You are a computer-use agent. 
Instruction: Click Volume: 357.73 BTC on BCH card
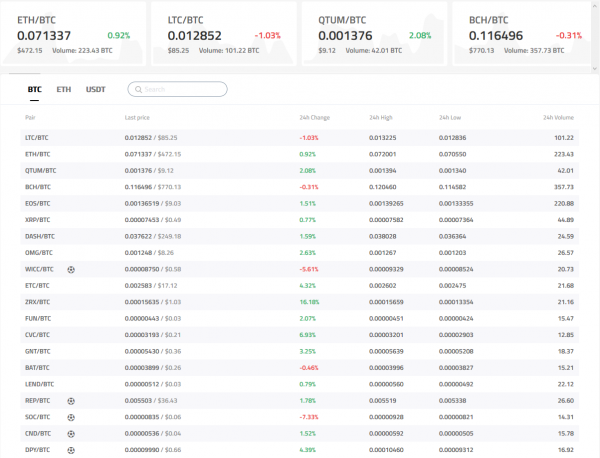pyautogui.click(x=534, y=51)
